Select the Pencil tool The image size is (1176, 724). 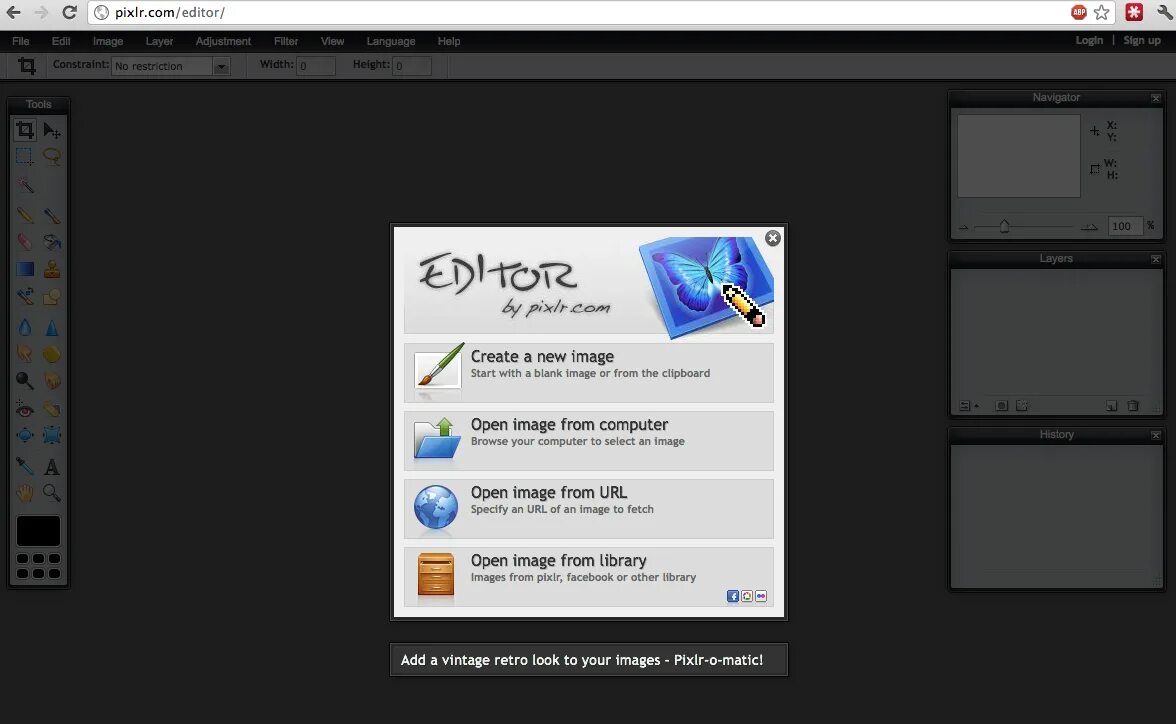pos(25,216)
